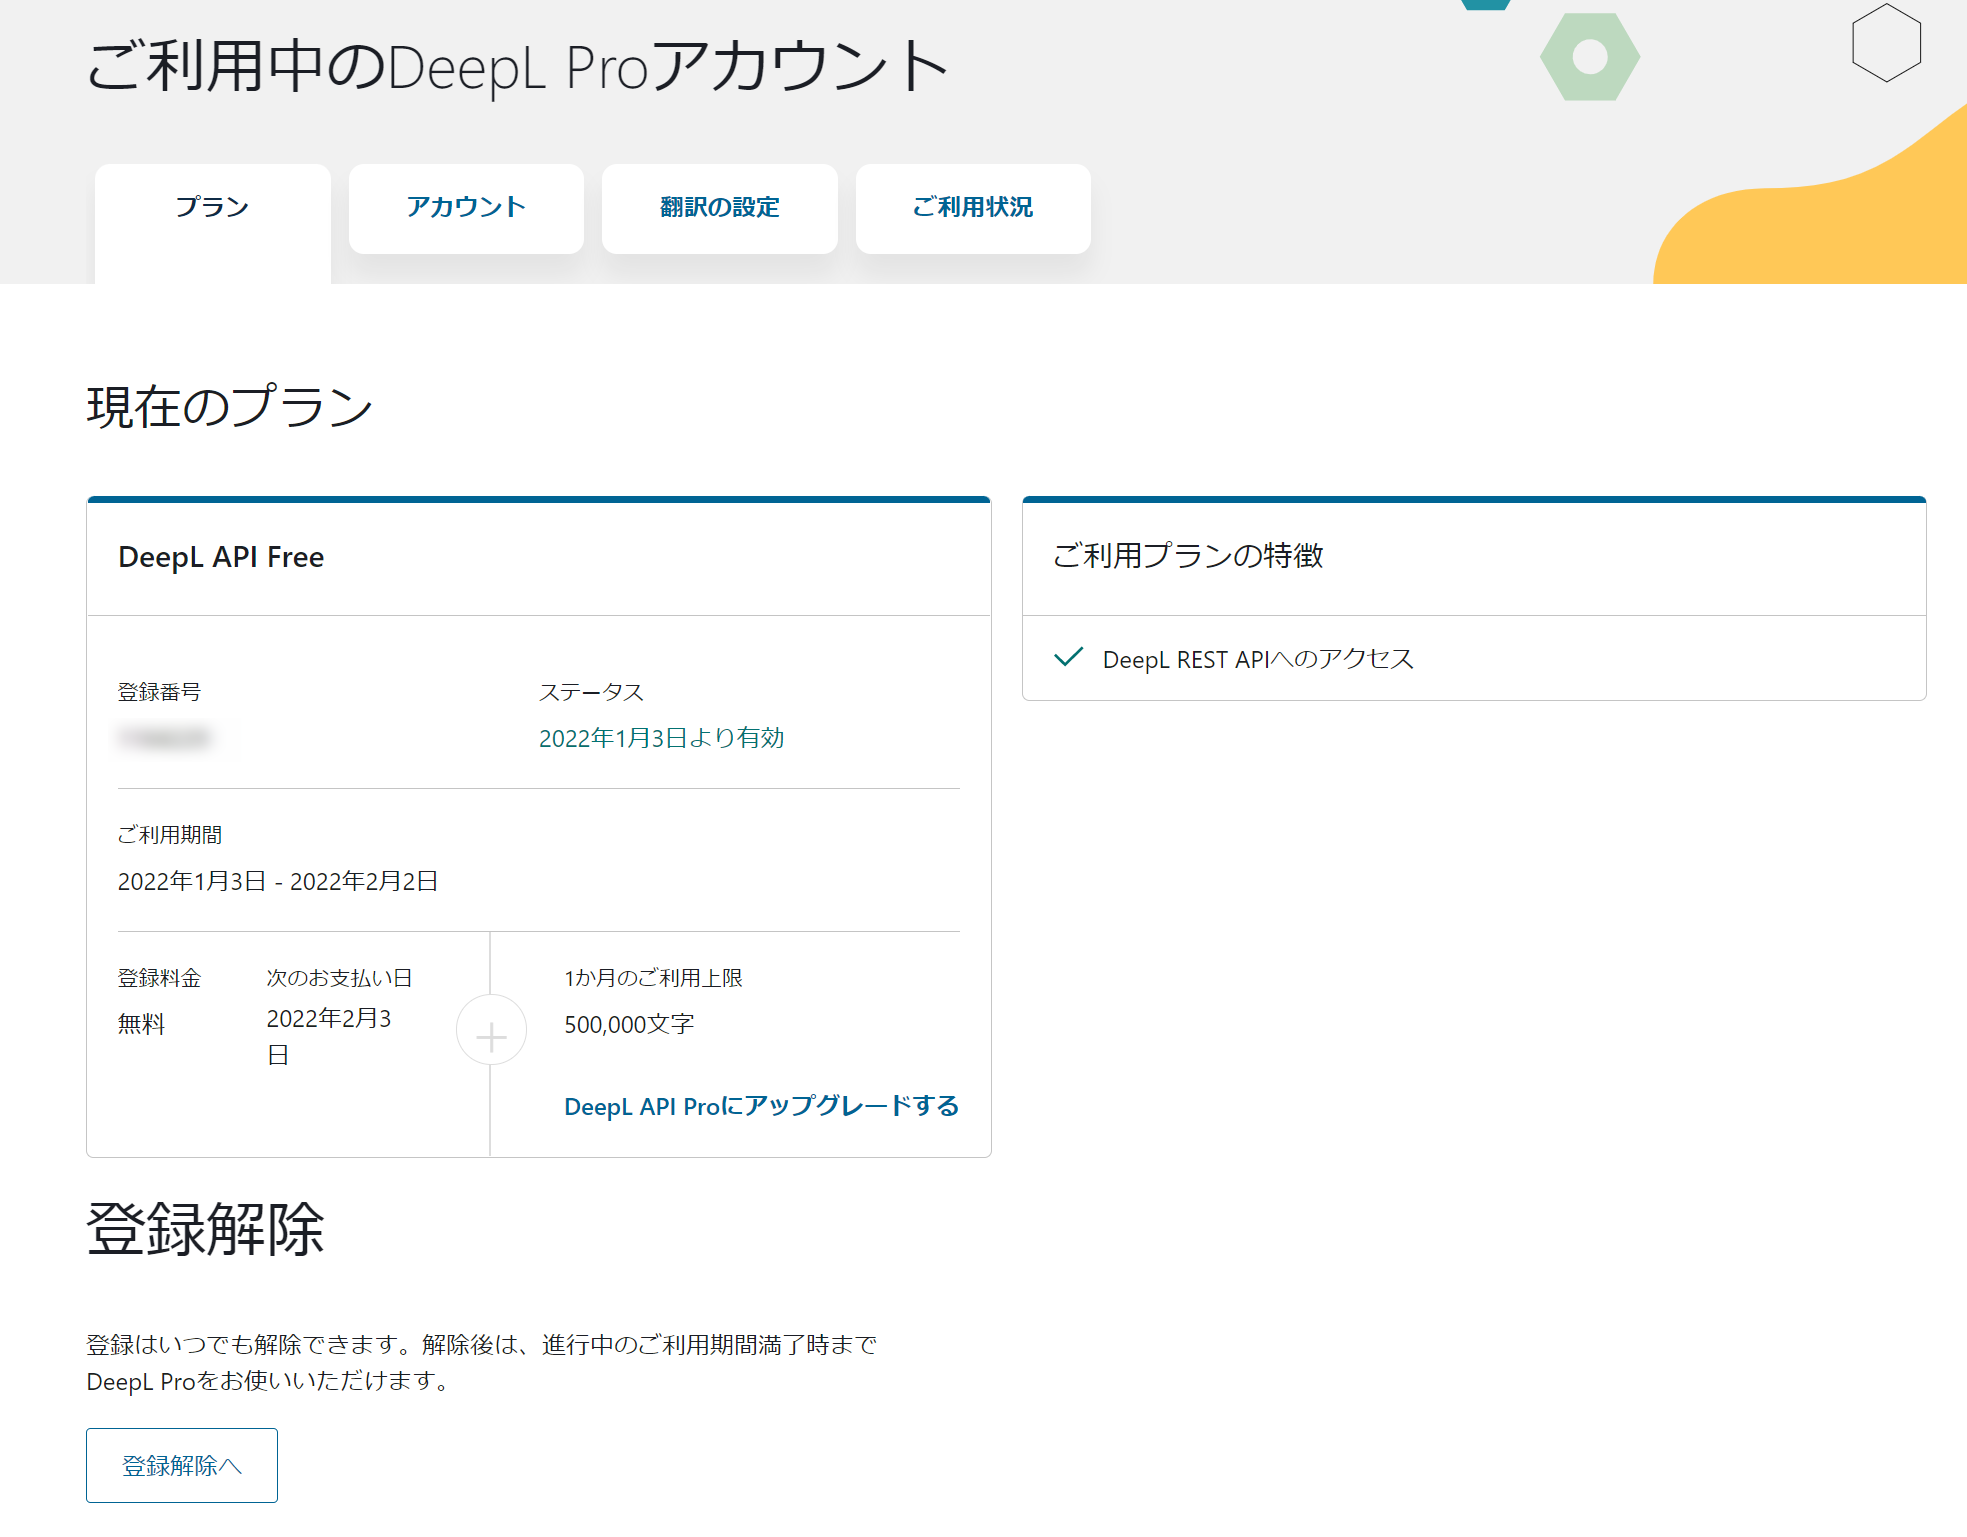The height and width of the screenshot is (1537, 1967).
Task: Click the ご利用中のDeepL Proアカウント page title
Action: point(517,67)
